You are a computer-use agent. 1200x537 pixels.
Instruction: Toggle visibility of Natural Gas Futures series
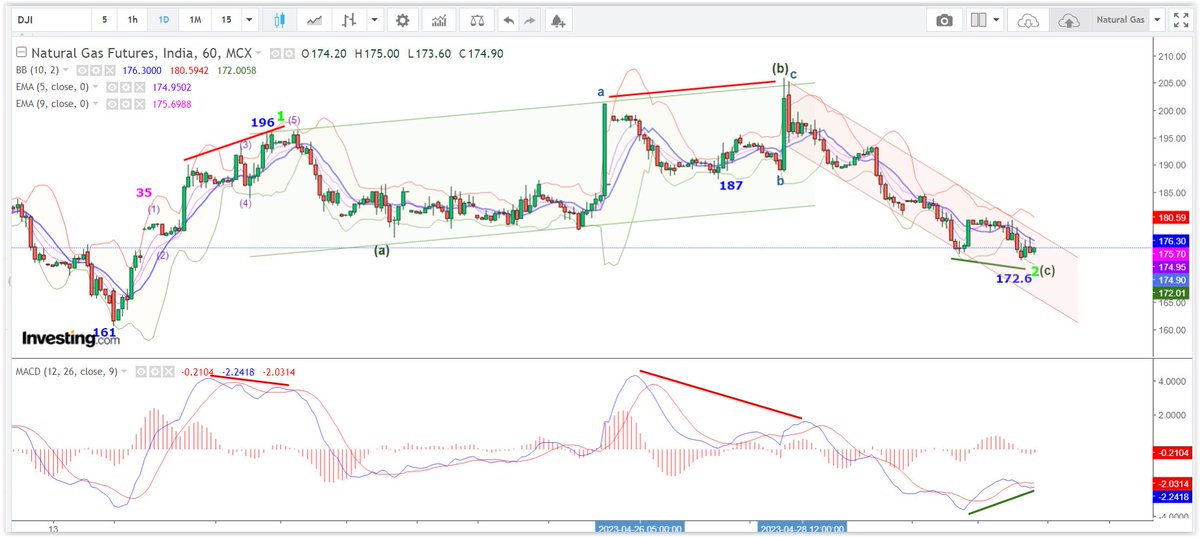275,53
